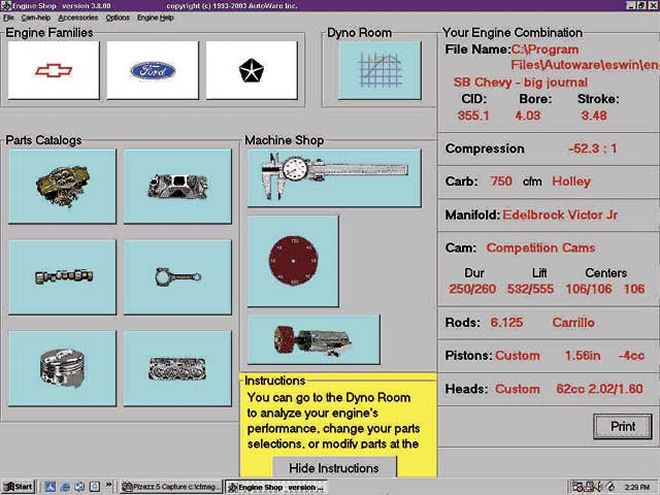Click the Stroke value 3.48
The width and height of the screenshot is (660, 495).
point(593,116)
